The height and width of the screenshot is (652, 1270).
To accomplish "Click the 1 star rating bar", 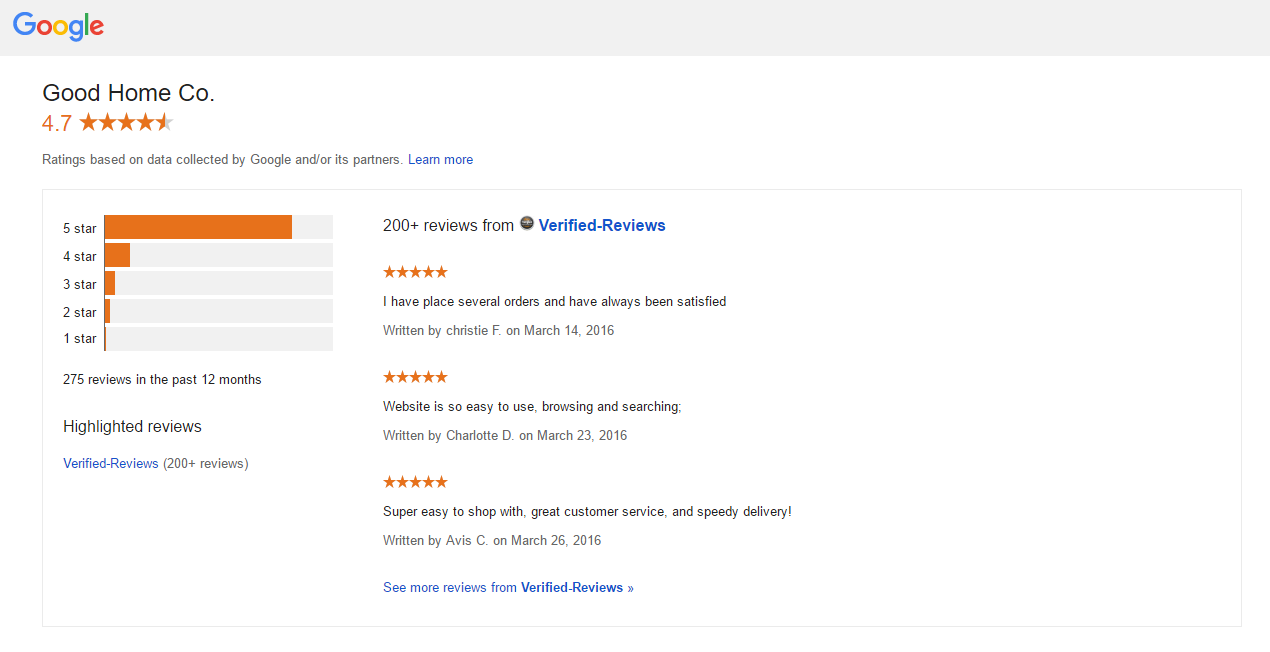I will click(x=218, y=339).
